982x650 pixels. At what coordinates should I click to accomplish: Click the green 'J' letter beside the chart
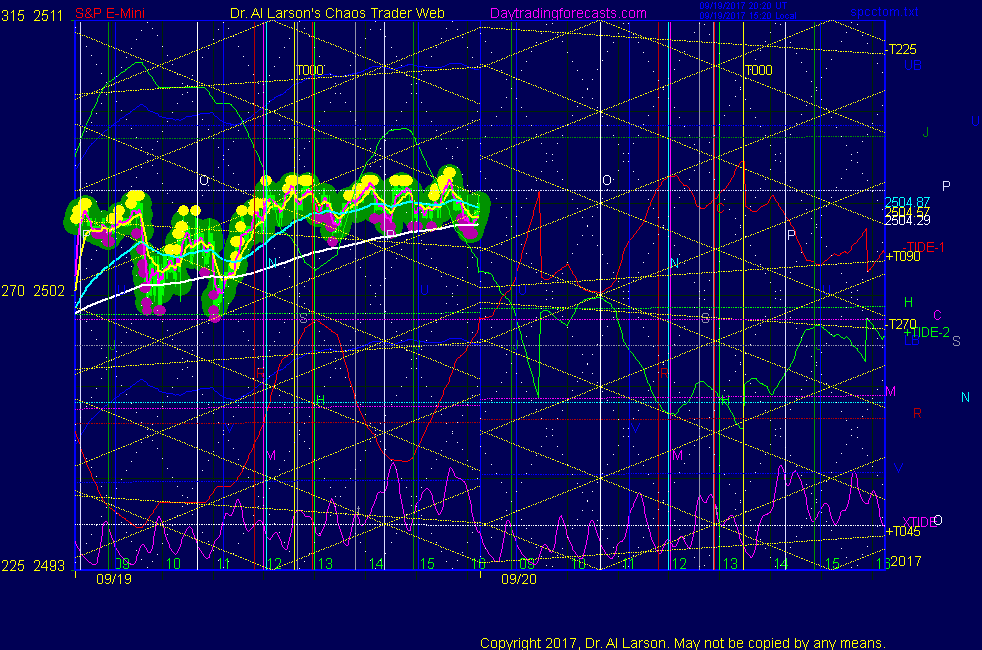[925, 132]
